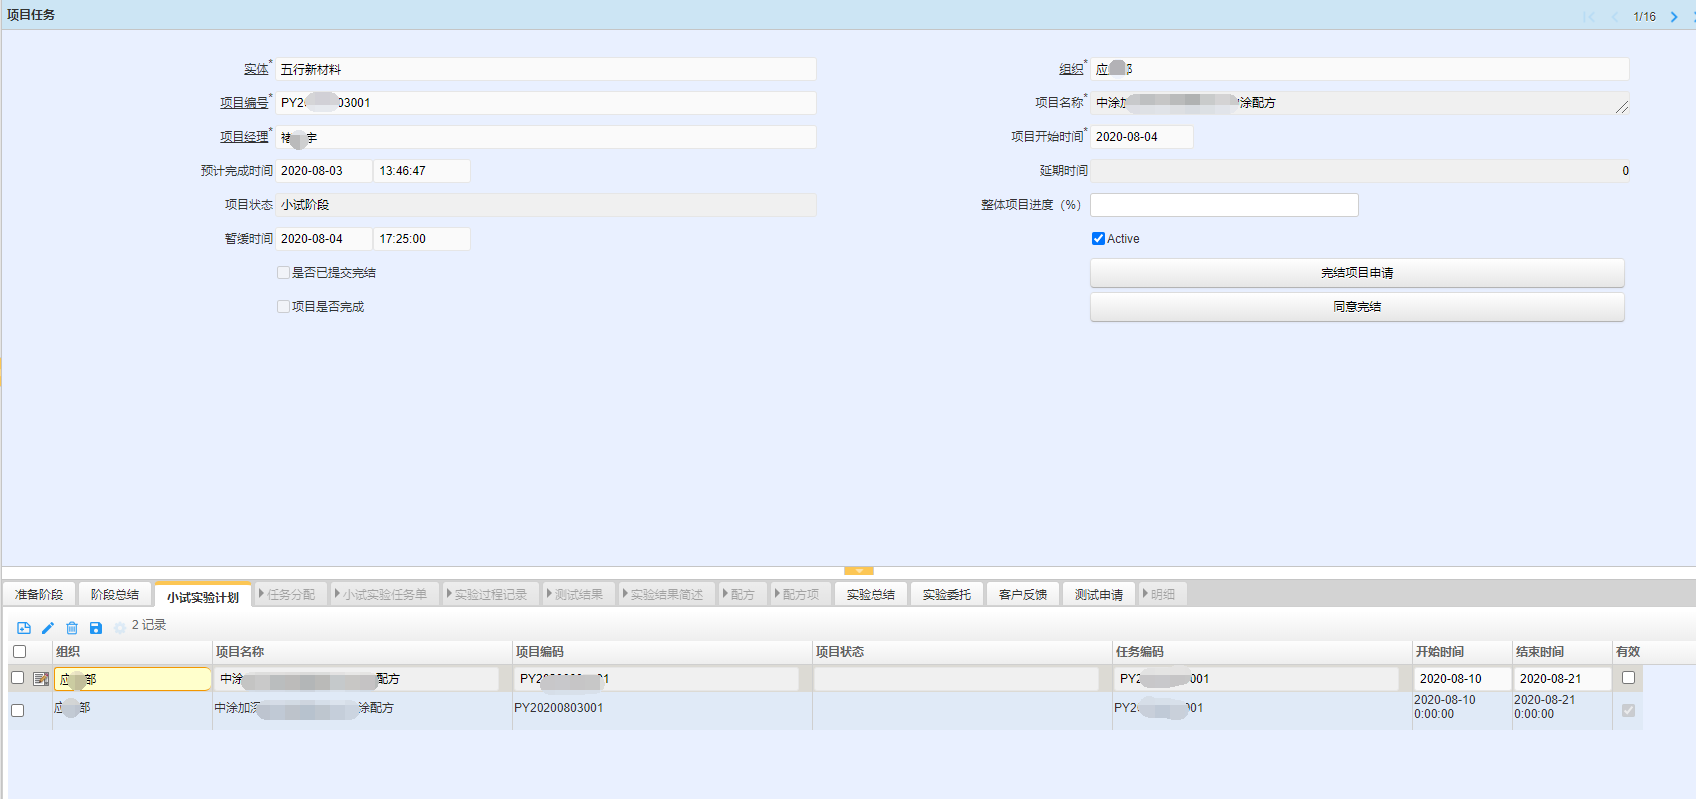This screenshot has width=1696, height=799.
Task: Expand the 测试结果 sub-tab
Action: click(576, 594)
